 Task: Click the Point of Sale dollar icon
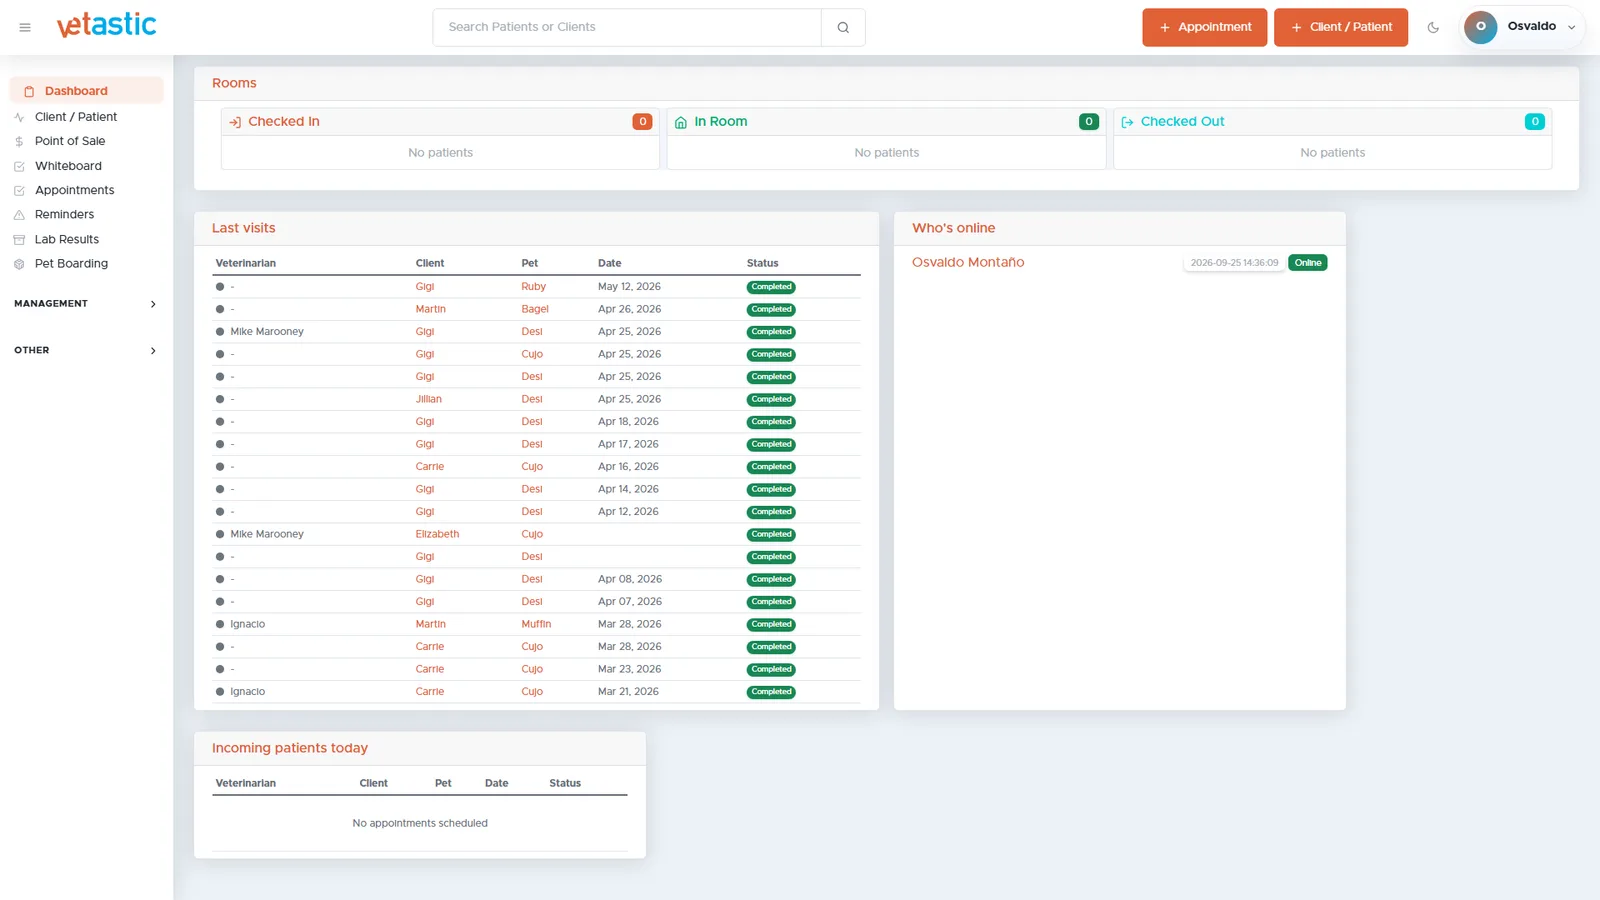point(19,142)
